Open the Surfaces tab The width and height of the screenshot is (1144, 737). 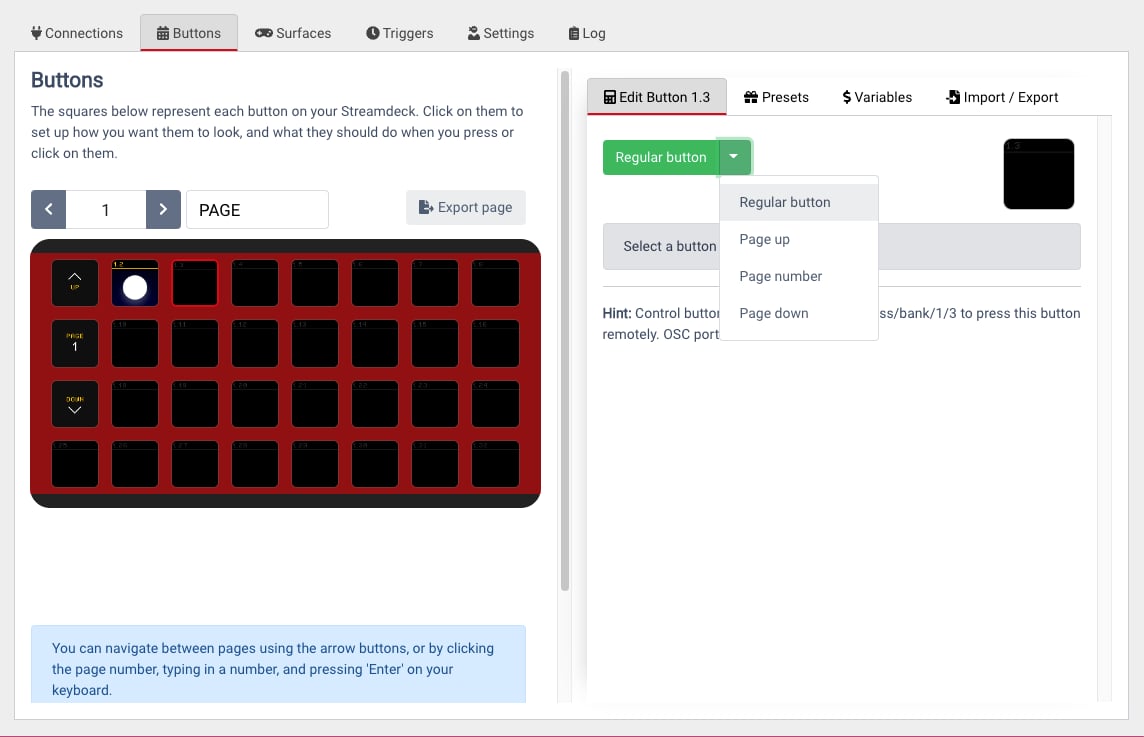click(x=293, y=33)
